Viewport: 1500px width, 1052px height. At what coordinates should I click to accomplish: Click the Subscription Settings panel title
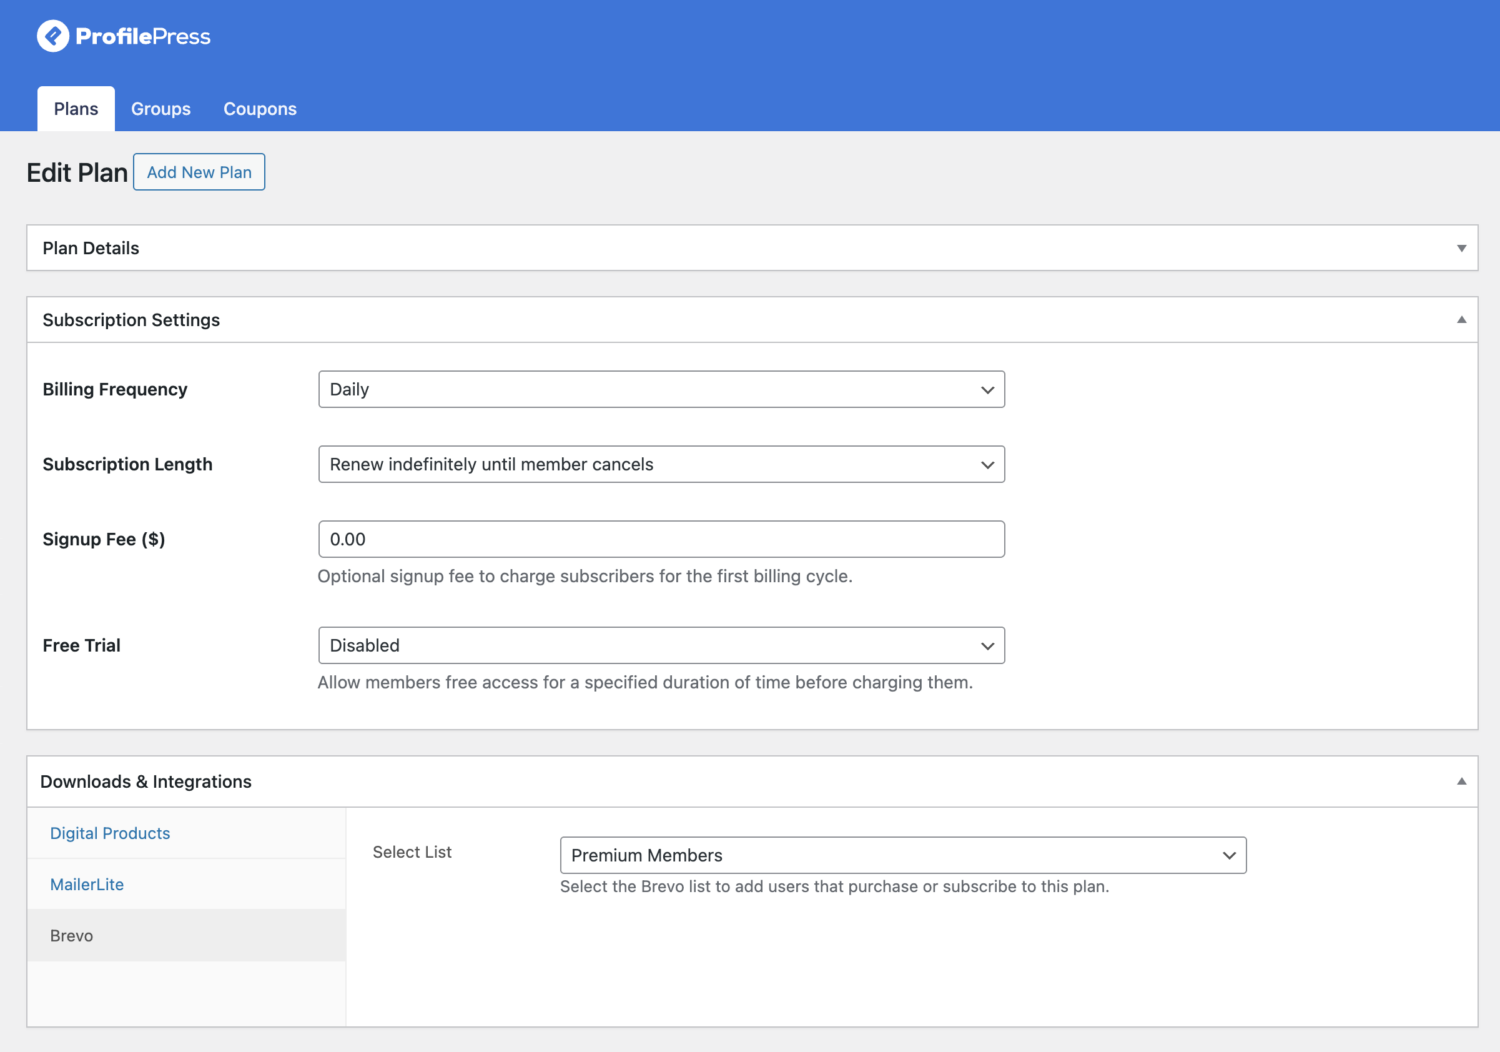(x=131, y=320)
